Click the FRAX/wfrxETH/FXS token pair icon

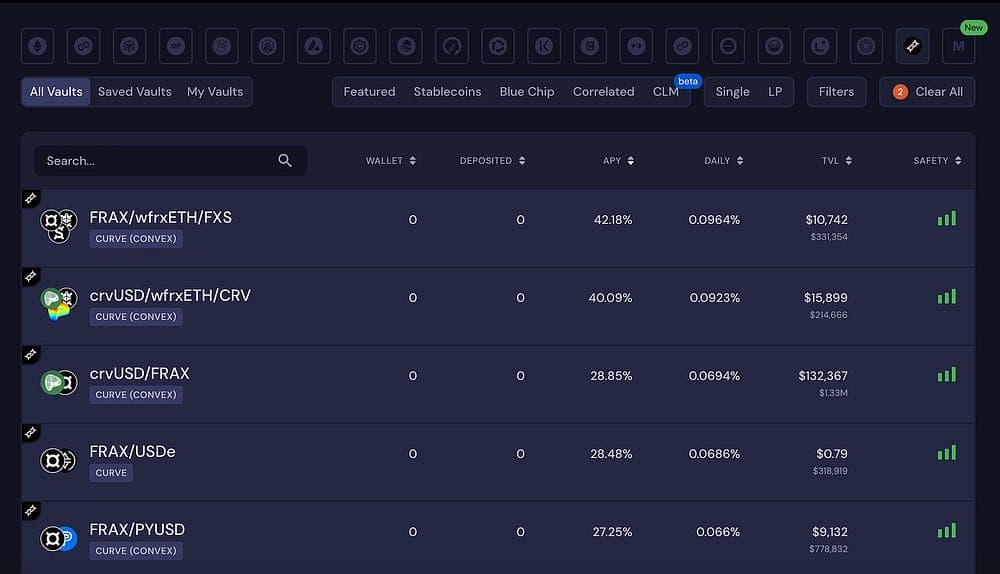59,226
